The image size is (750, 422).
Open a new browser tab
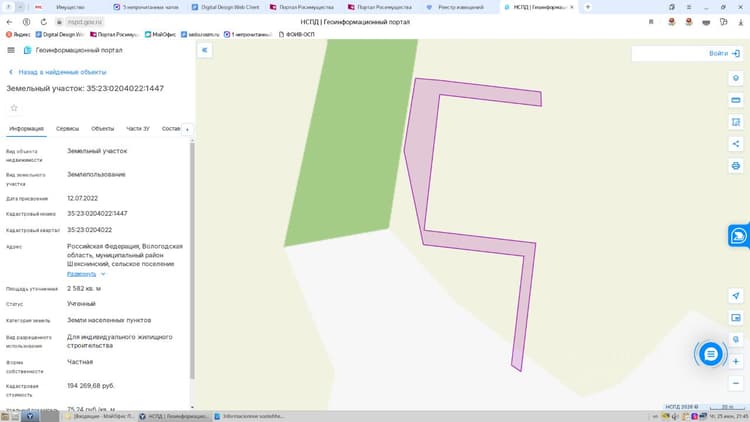[x=588, y=7]
